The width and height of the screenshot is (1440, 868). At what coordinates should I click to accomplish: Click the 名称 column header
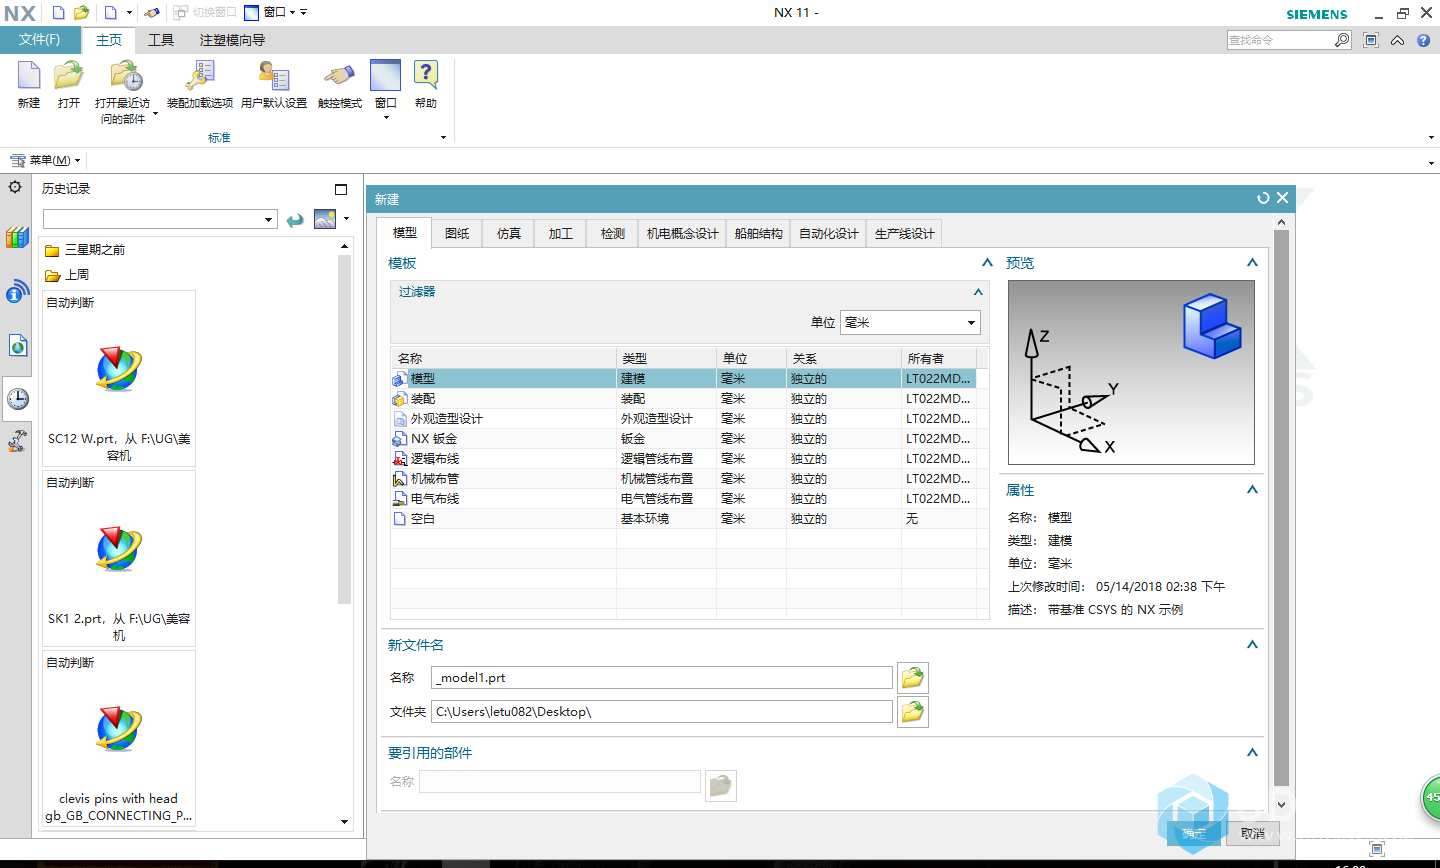(x=503, y=358)
